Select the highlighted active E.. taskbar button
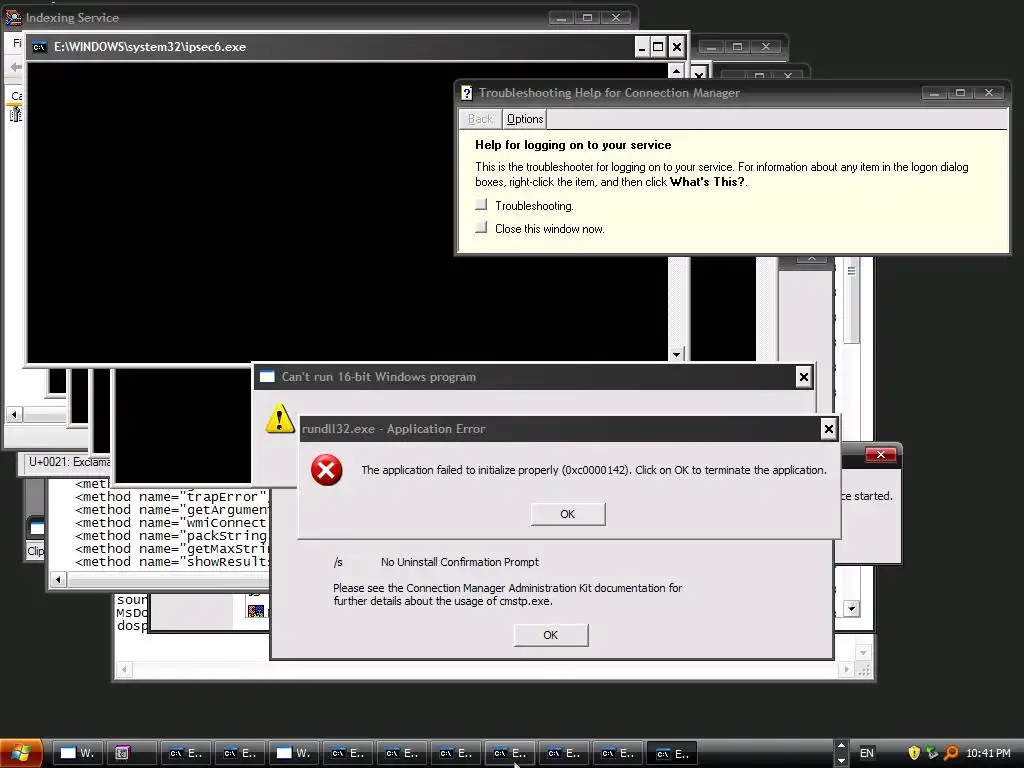Viewport: 1024px width, 768px height. tap(673, 753)
